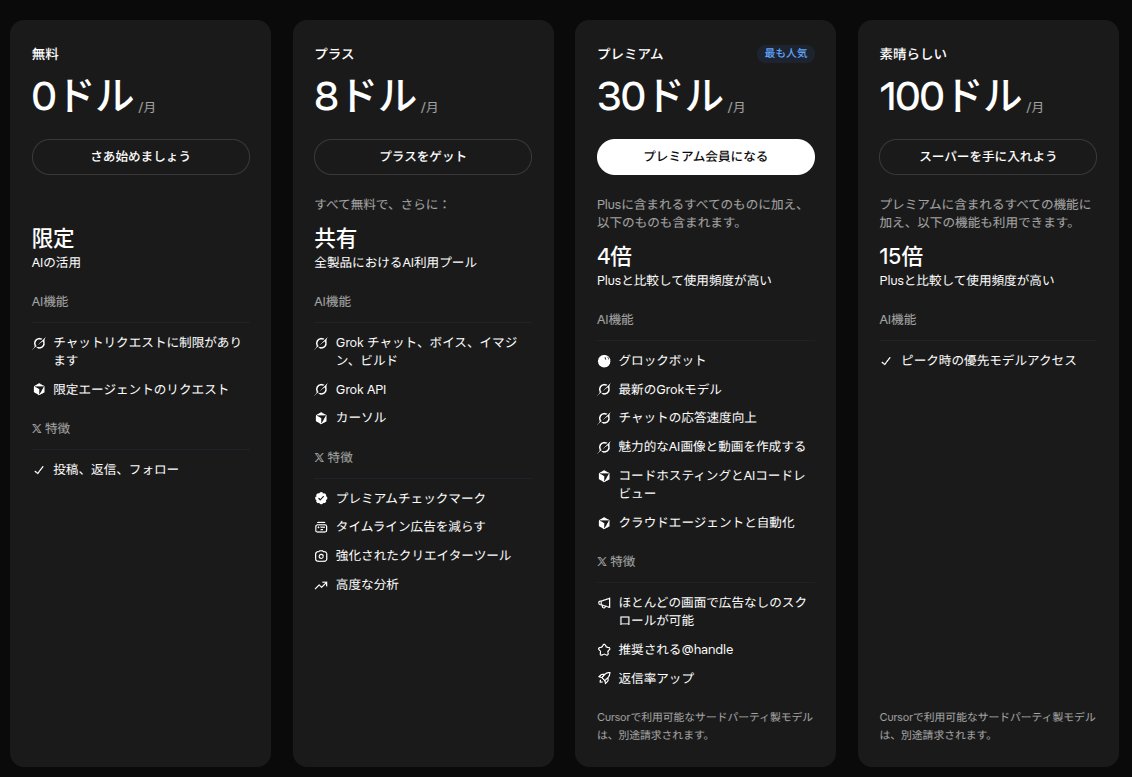Screen dimensions: 1132x777
Task: Click the すべて無料で、さらに： text
Action: [381, 205]
